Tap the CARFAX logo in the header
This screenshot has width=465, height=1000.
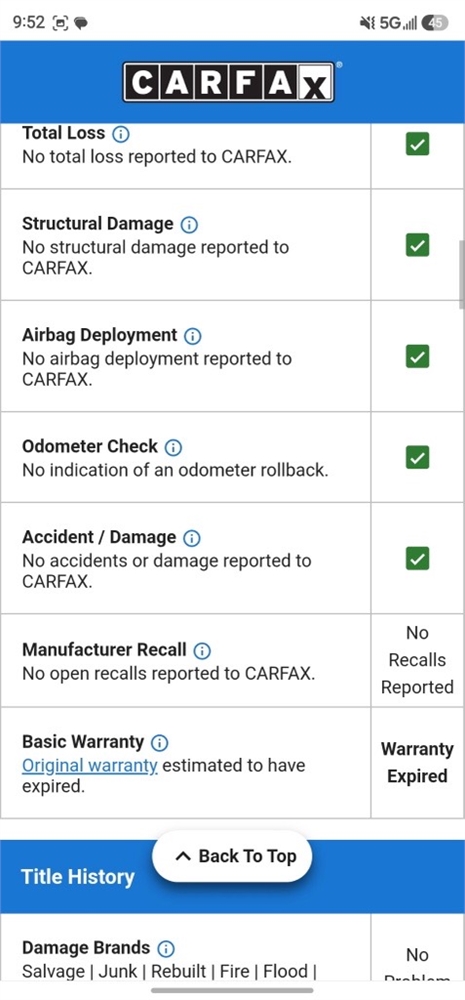[x=229, y=82]
